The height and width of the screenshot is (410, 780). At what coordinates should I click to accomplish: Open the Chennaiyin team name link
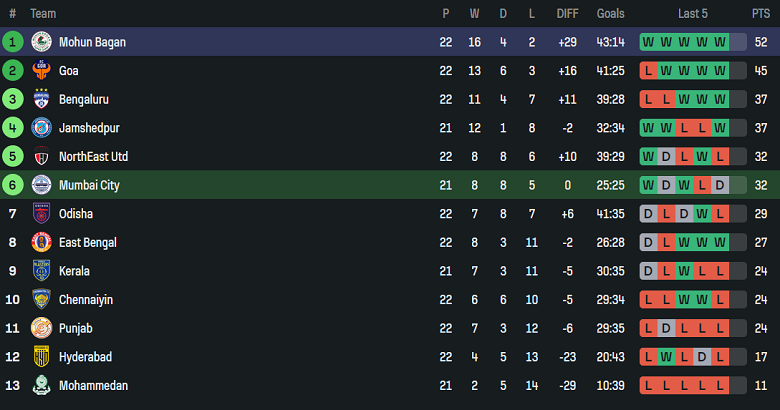coord(84,299)
